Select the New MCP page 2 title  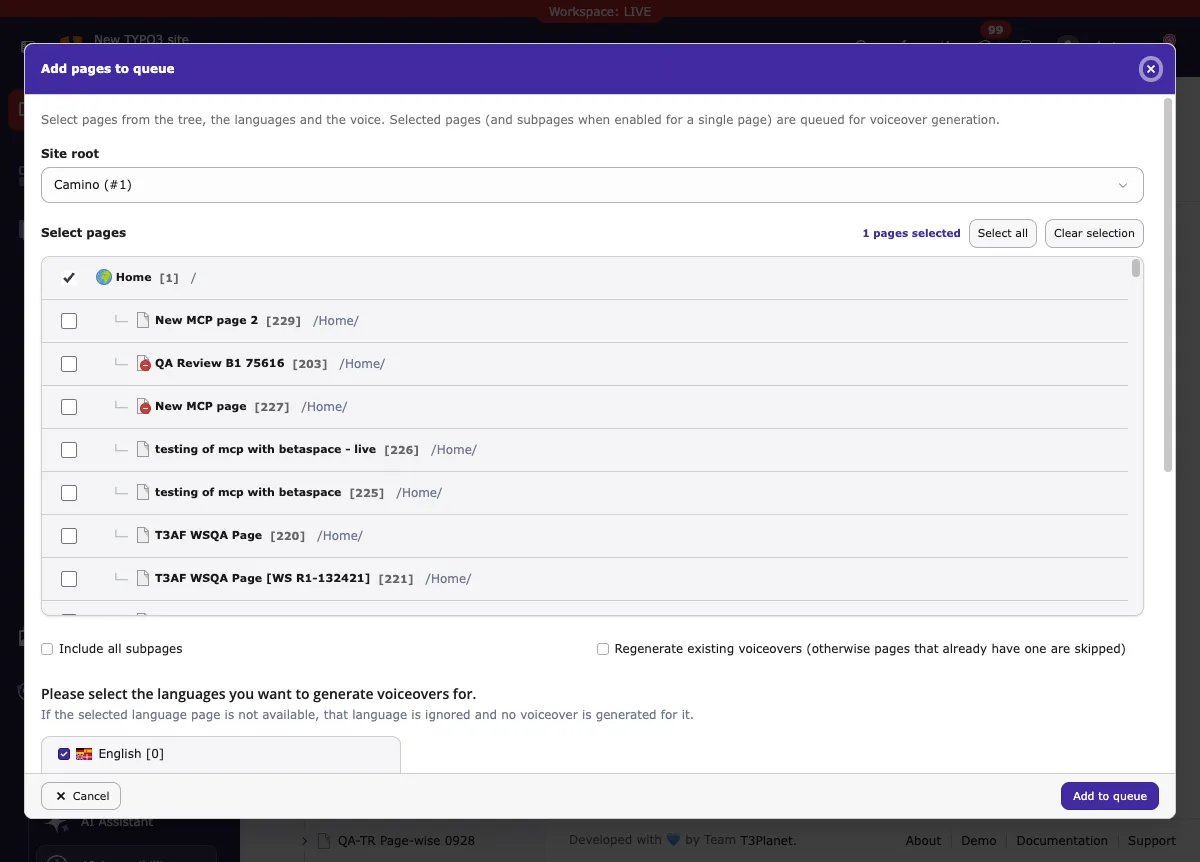click(x=206, y=320)
